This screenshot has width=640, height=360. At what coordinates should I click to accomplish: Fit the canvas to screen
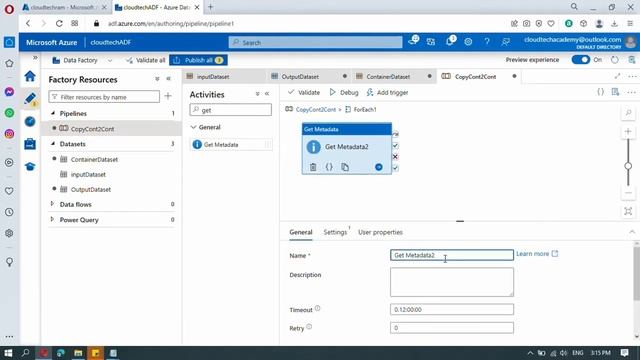coord(628,211)
